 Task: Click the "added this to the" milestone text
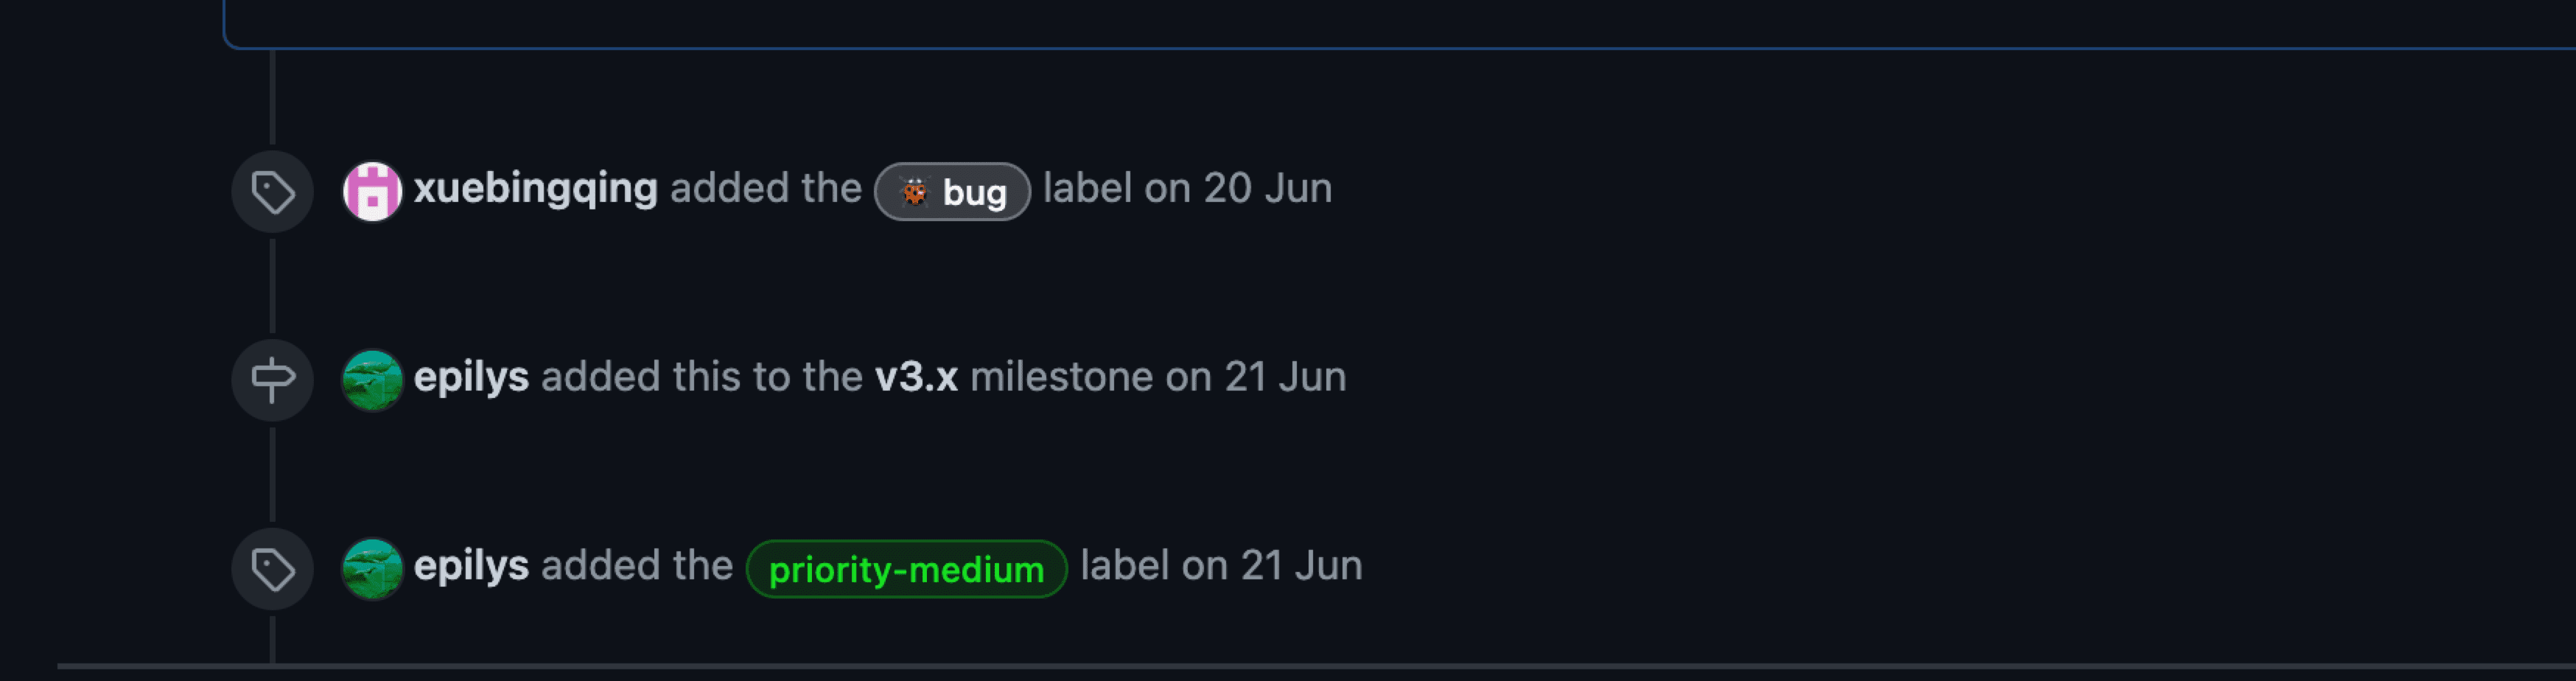701,377
